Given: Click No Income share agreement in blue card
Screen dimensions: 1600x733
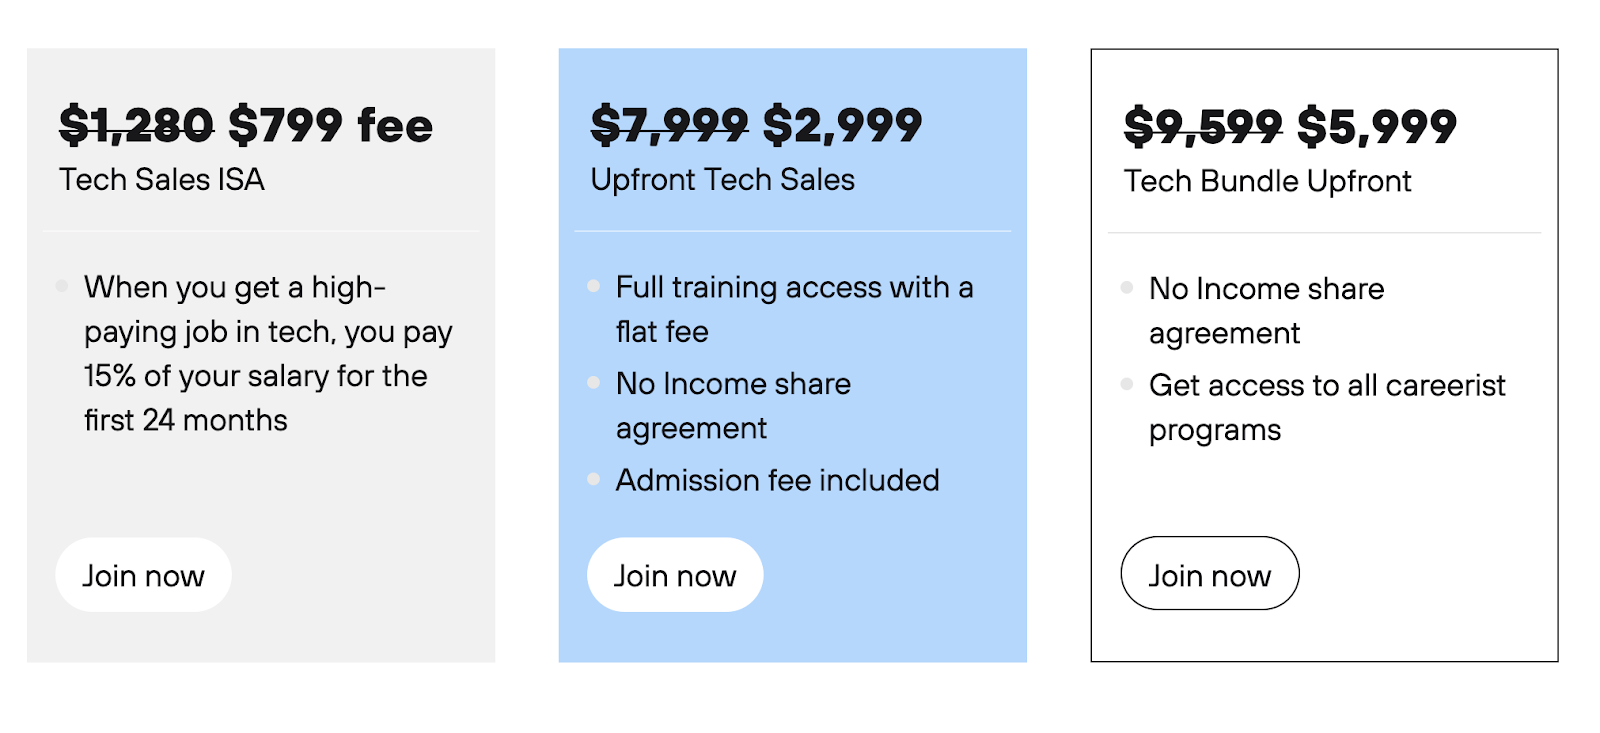Looking at the screenshot, I should click(x=734, y=405).
